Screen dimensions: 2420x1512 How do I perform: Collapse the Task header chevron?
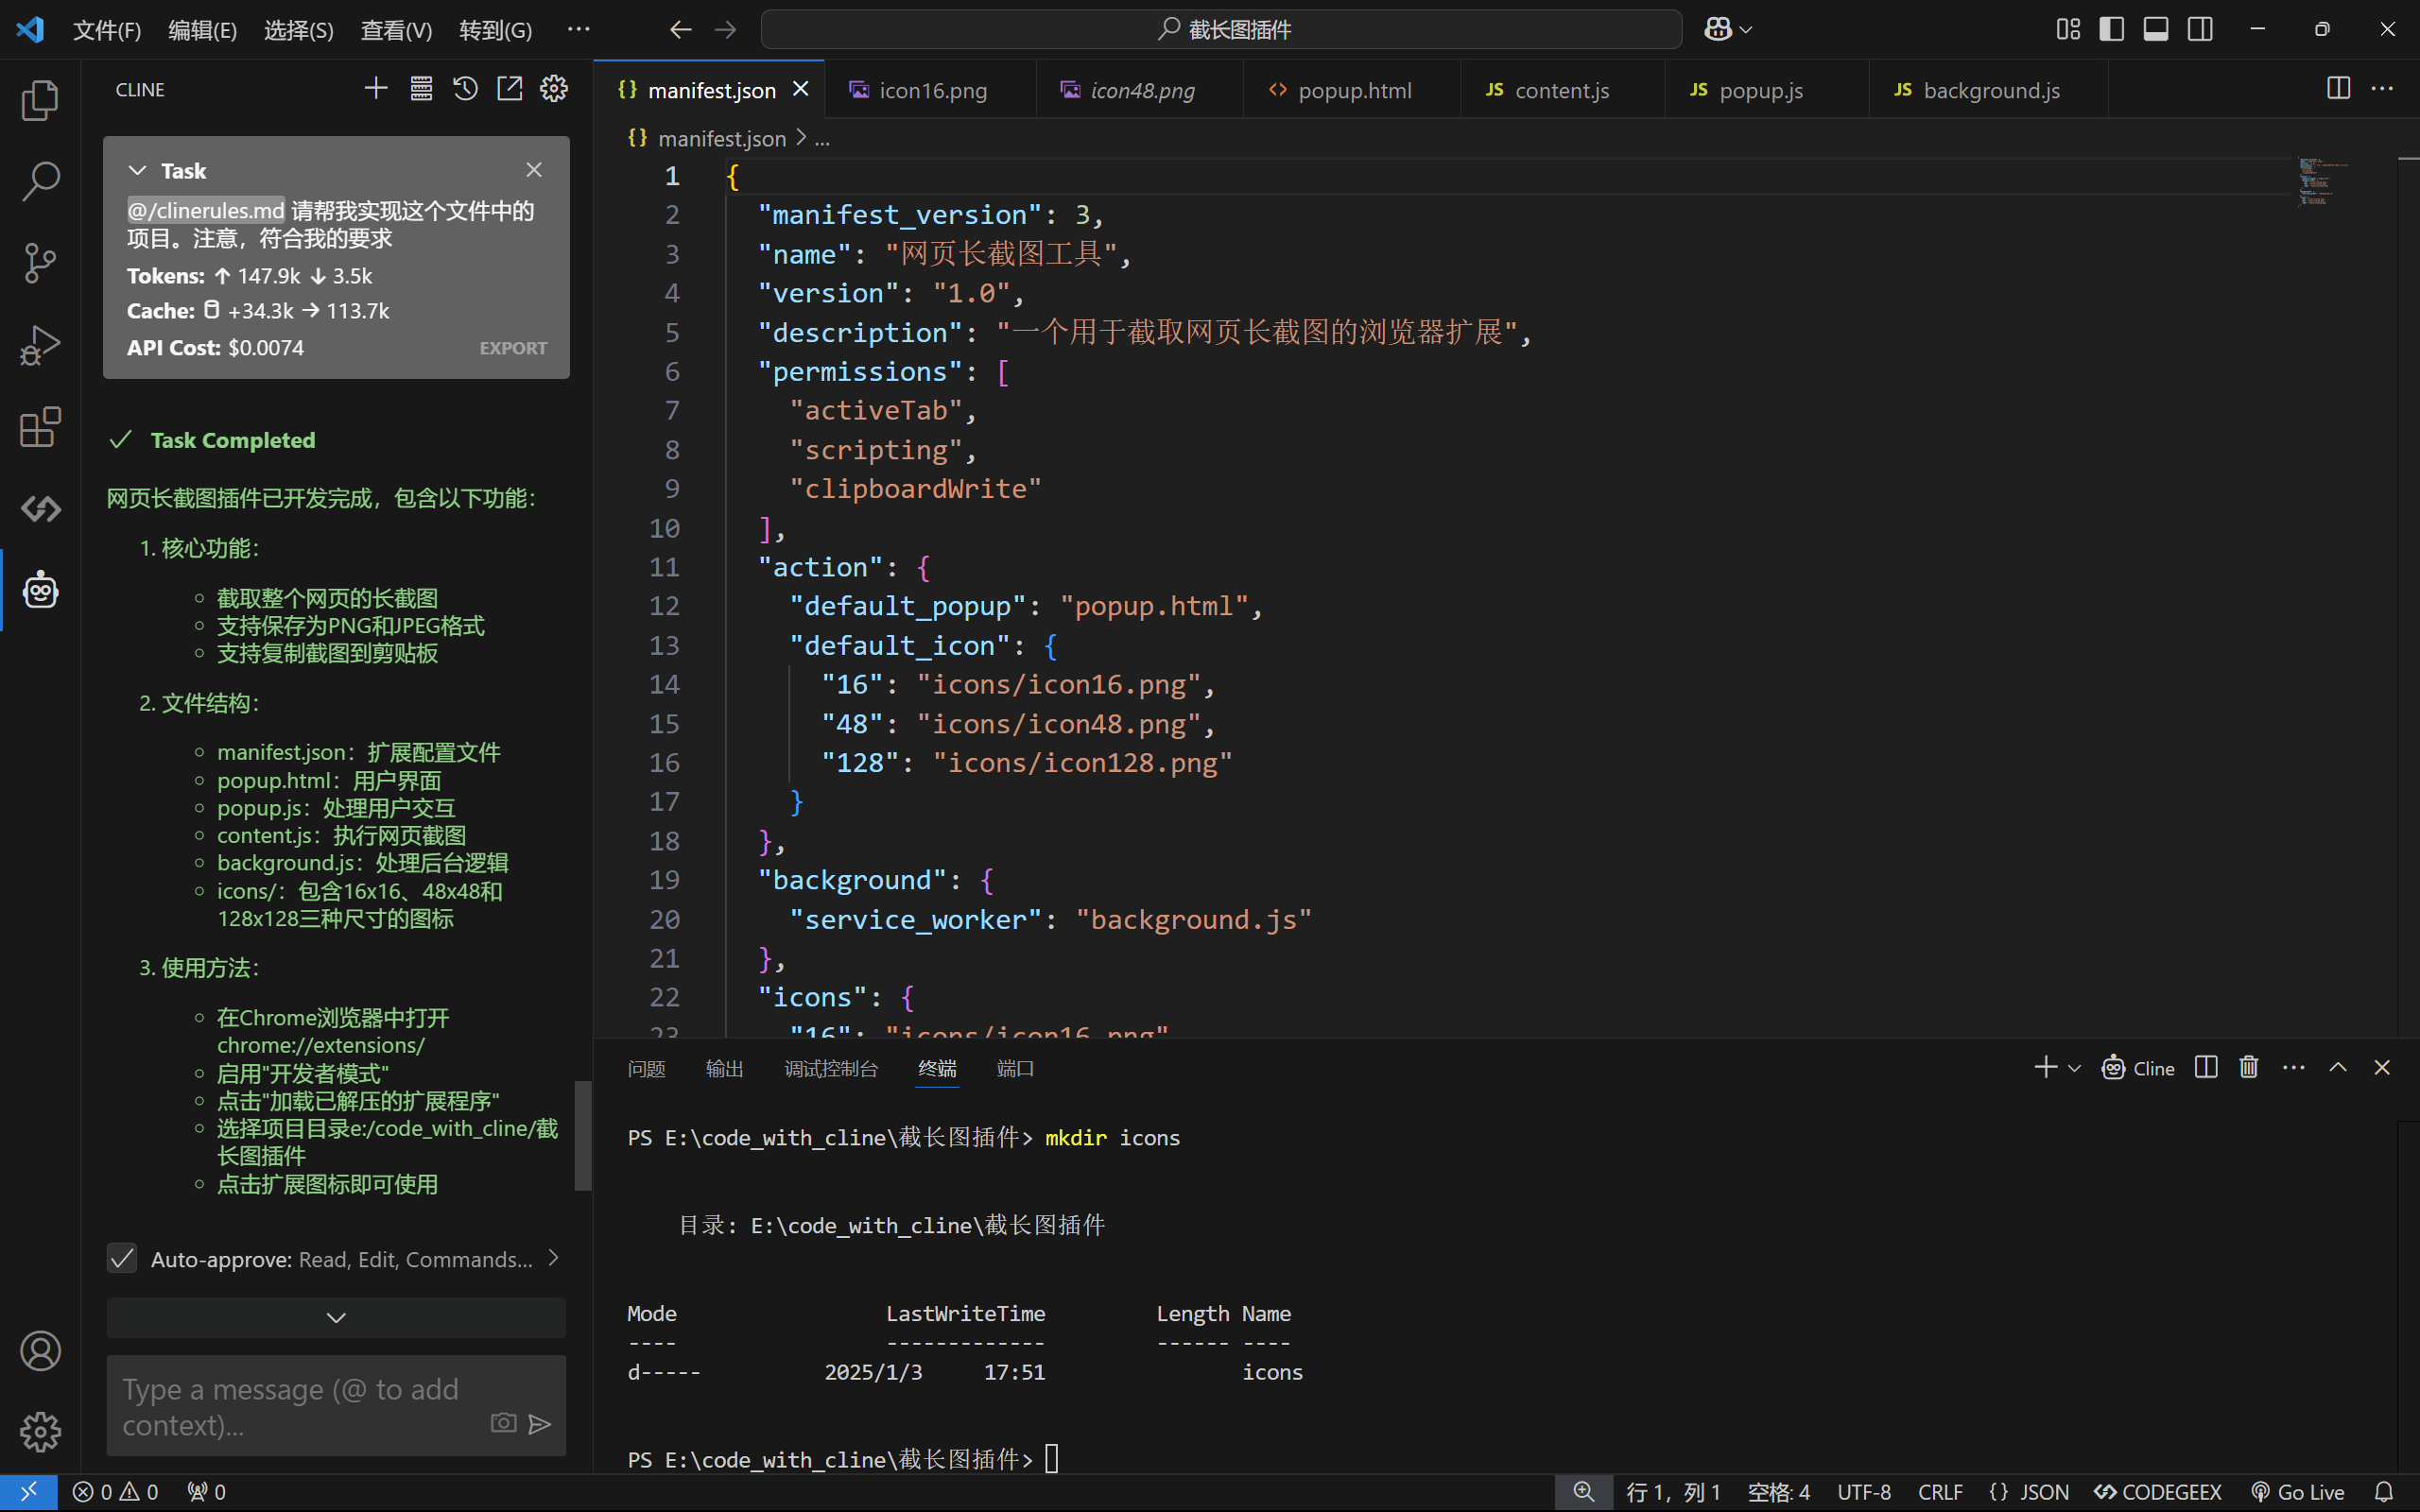138,171
